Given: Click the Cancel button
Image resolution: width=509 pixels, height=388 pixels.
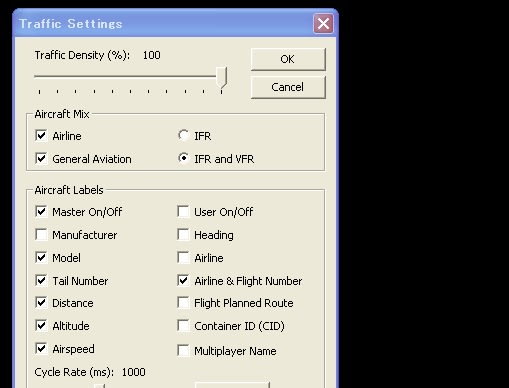Looking at the screenshot, I should click(288, 87).
